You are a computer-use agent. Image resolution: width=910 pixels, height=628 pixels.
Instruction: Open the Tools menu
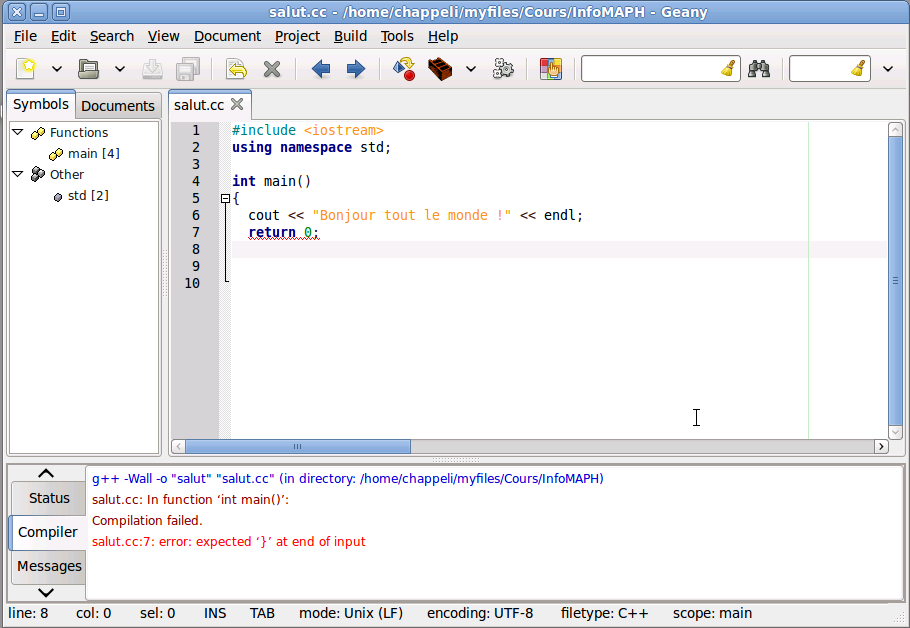397,36
